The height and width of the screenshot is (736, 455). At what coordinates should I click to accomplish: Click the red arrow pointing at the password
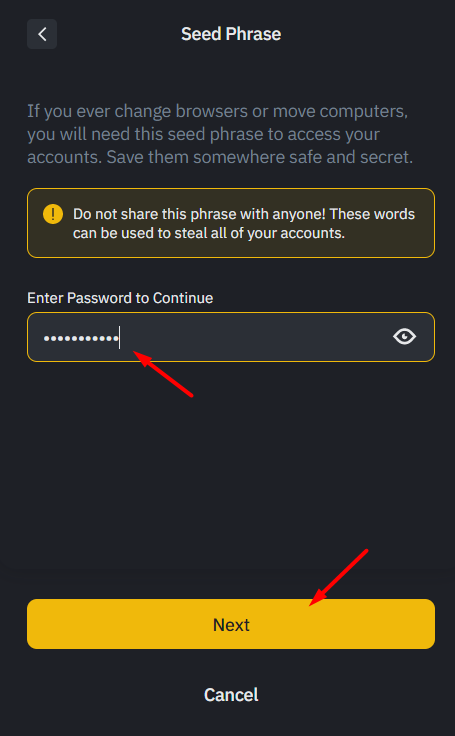point(163,374)
